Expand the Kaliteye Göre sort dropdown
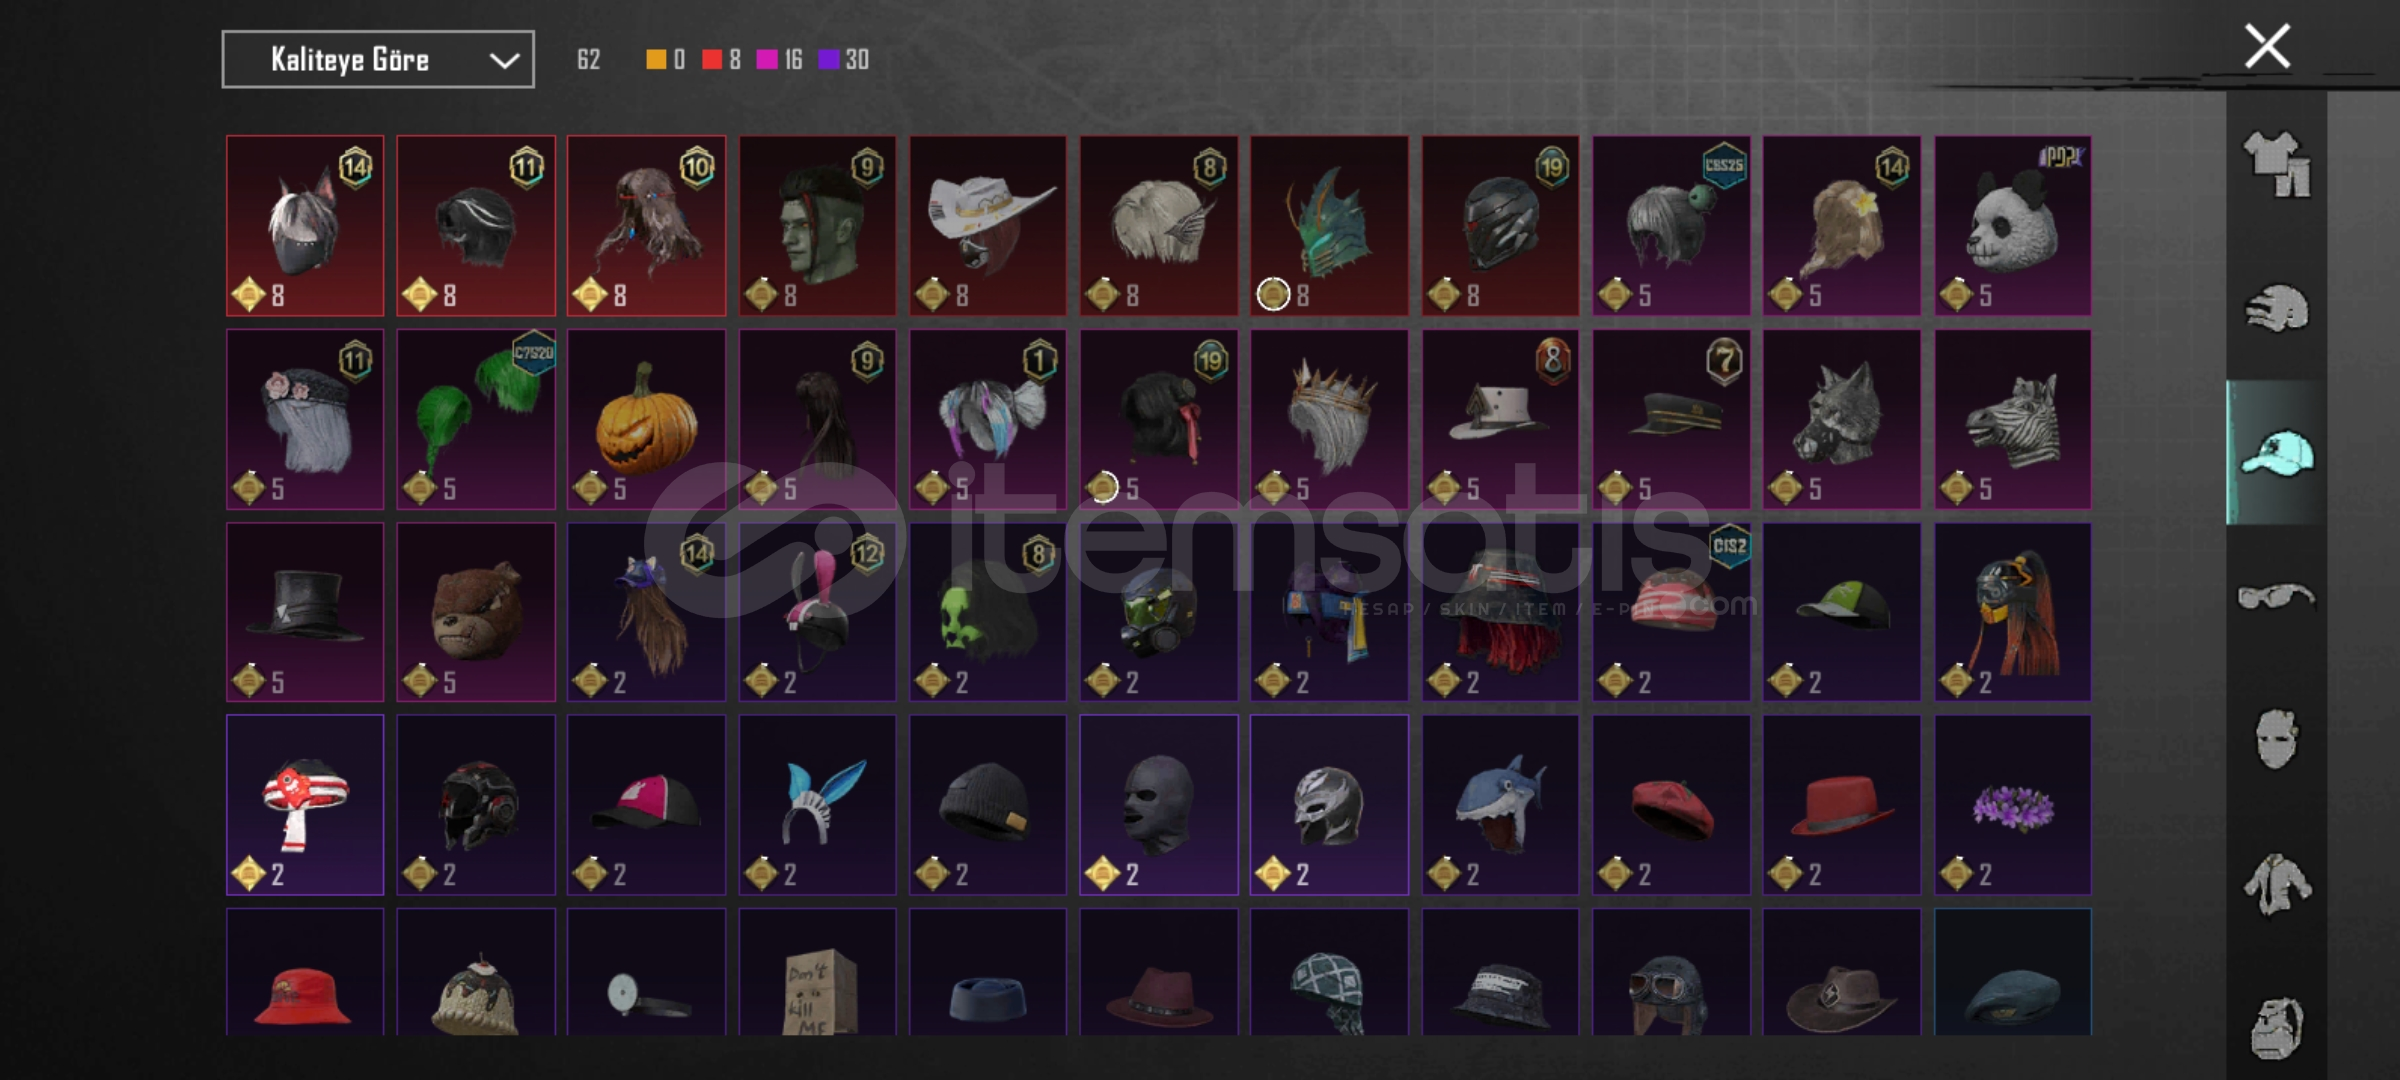2400x1080 pixels. pyautogui.click(x=378, y=60)
